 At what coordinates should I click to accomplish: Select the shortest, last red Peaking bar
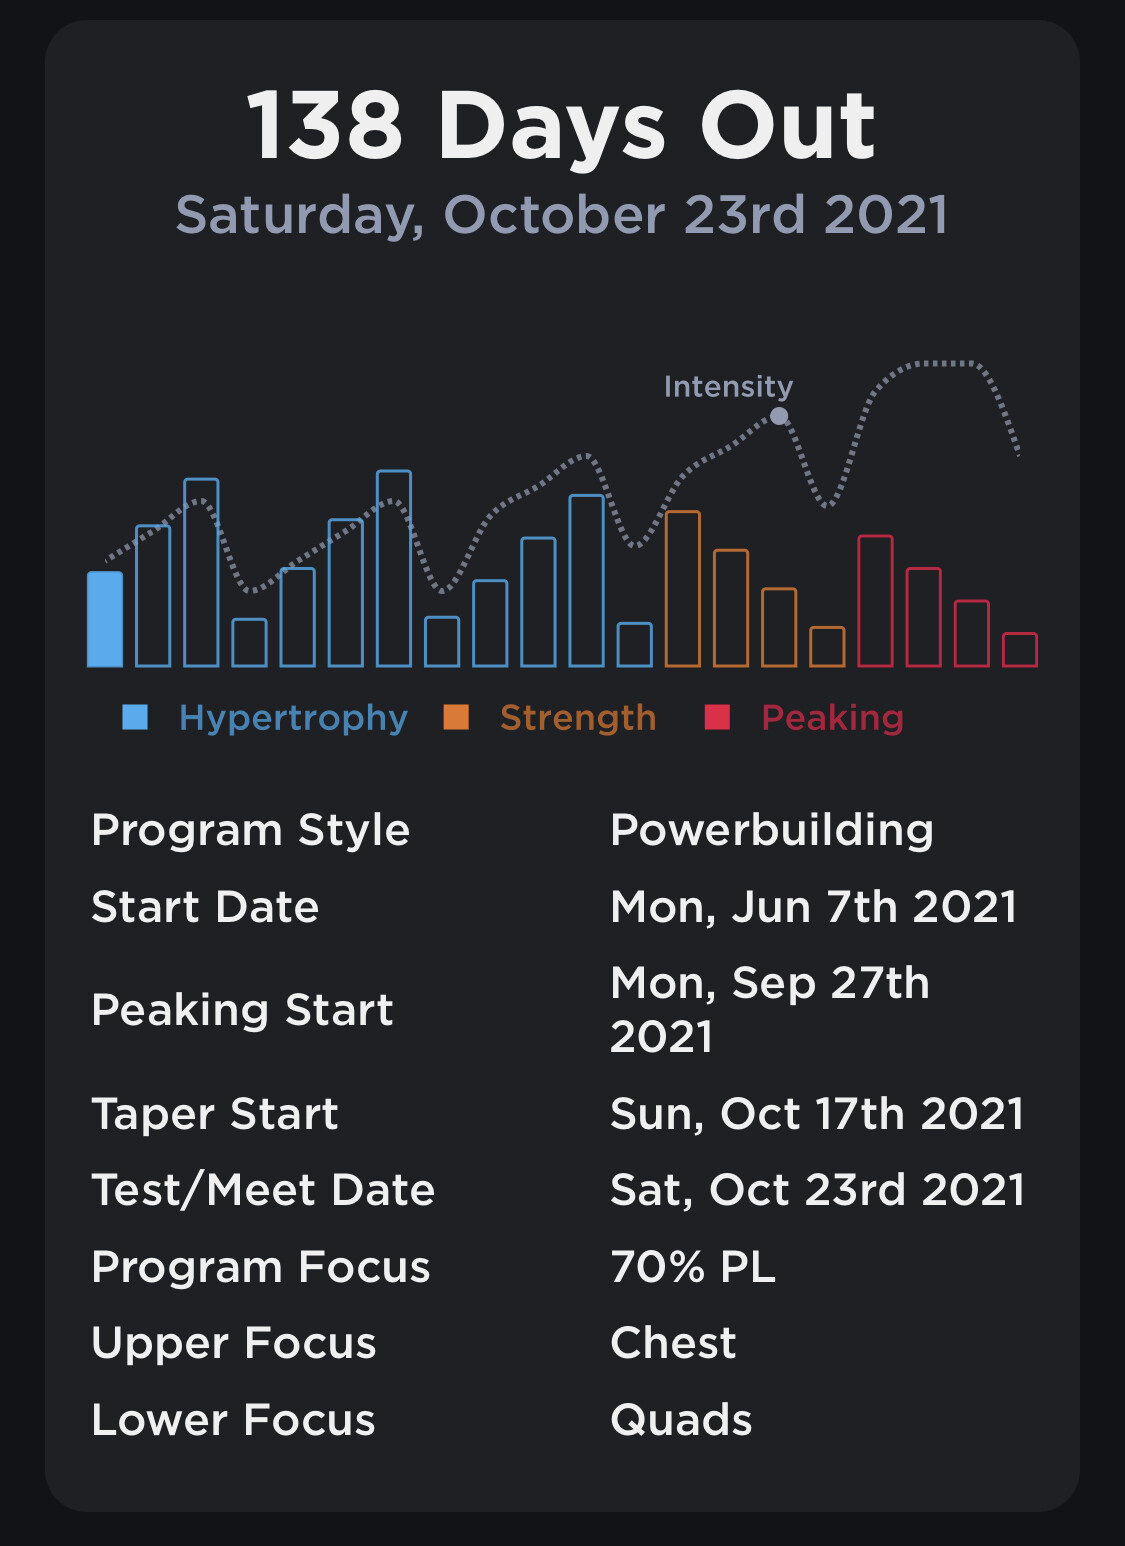pos(1020,650)
